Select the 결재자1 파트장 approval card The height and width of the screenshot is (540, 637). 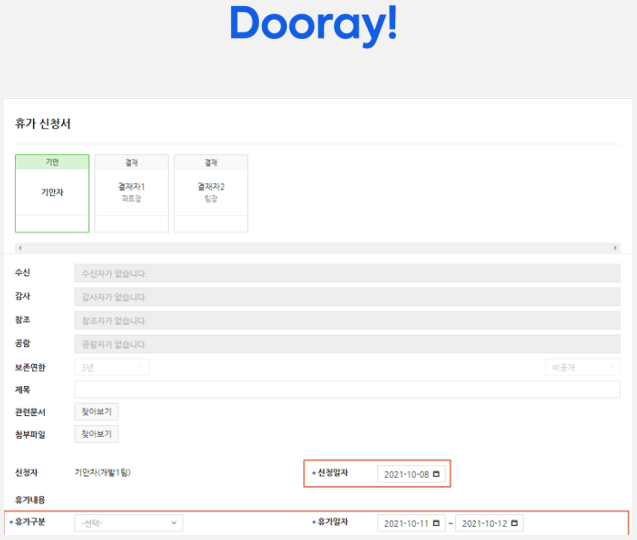tap(132, 193)
